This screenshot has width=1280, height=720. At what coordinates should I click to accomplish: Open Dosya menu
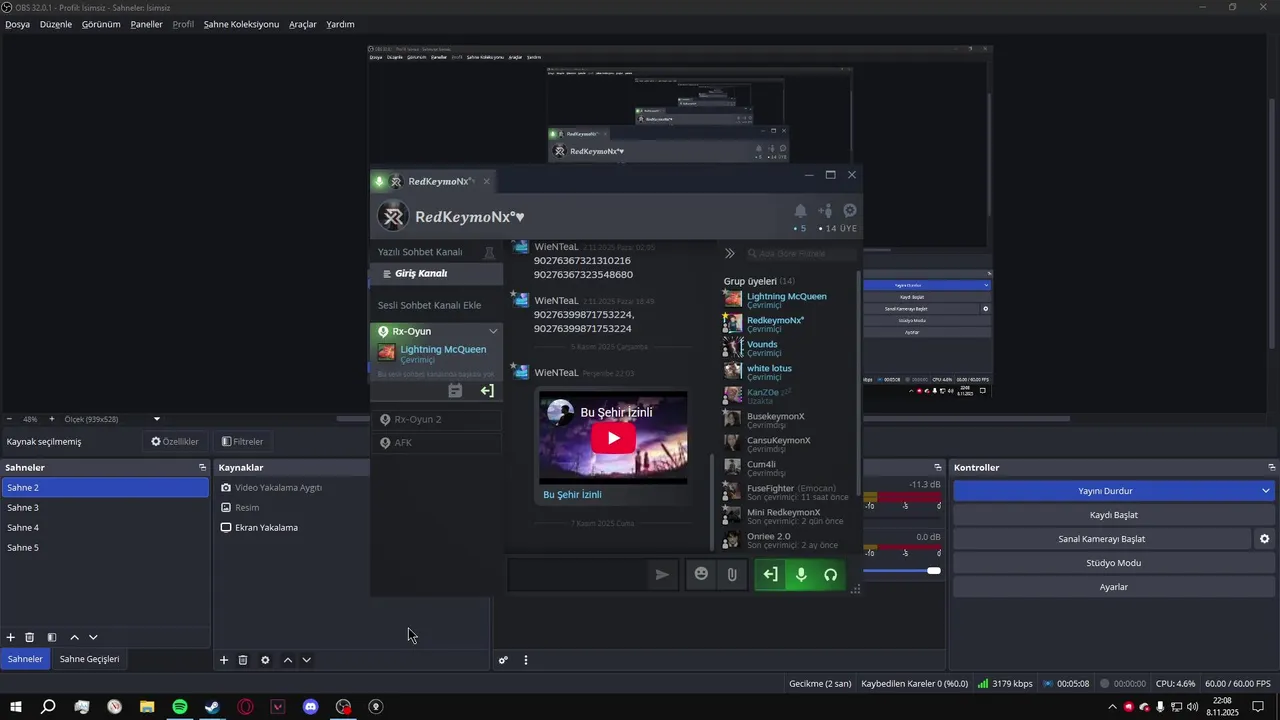tap(17, 24)
